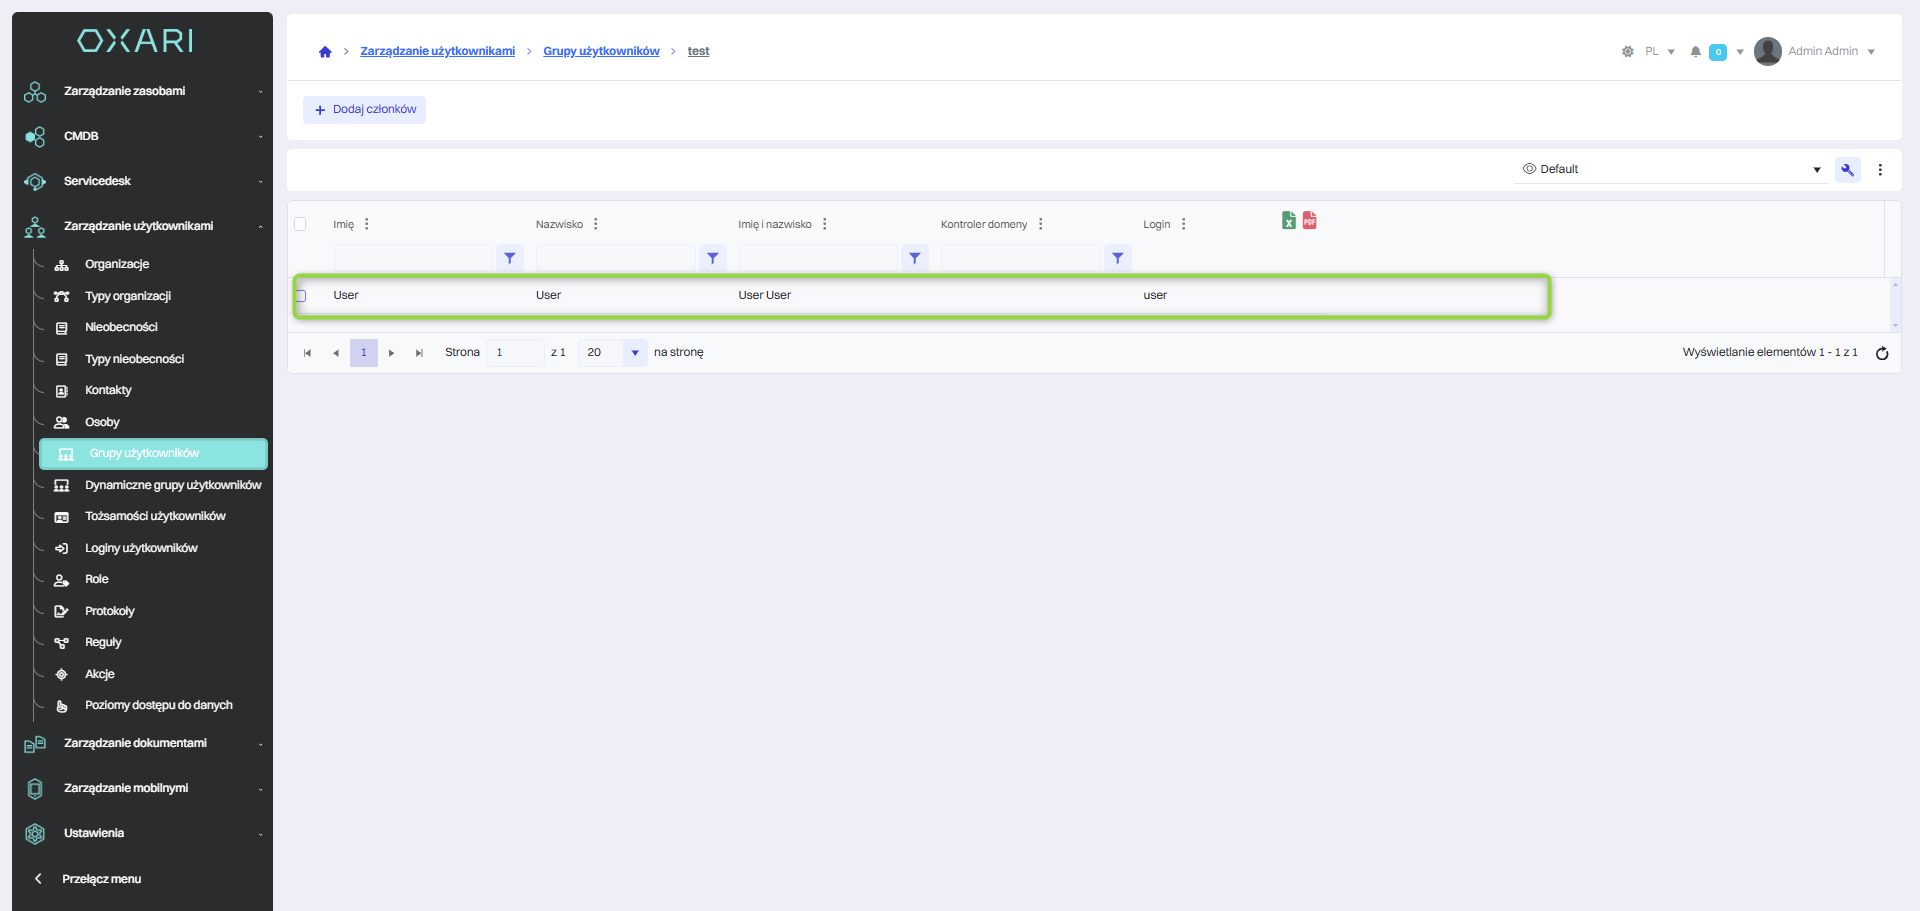Follow the Grupy użytkowników breadcrumb link

[601, 52]
